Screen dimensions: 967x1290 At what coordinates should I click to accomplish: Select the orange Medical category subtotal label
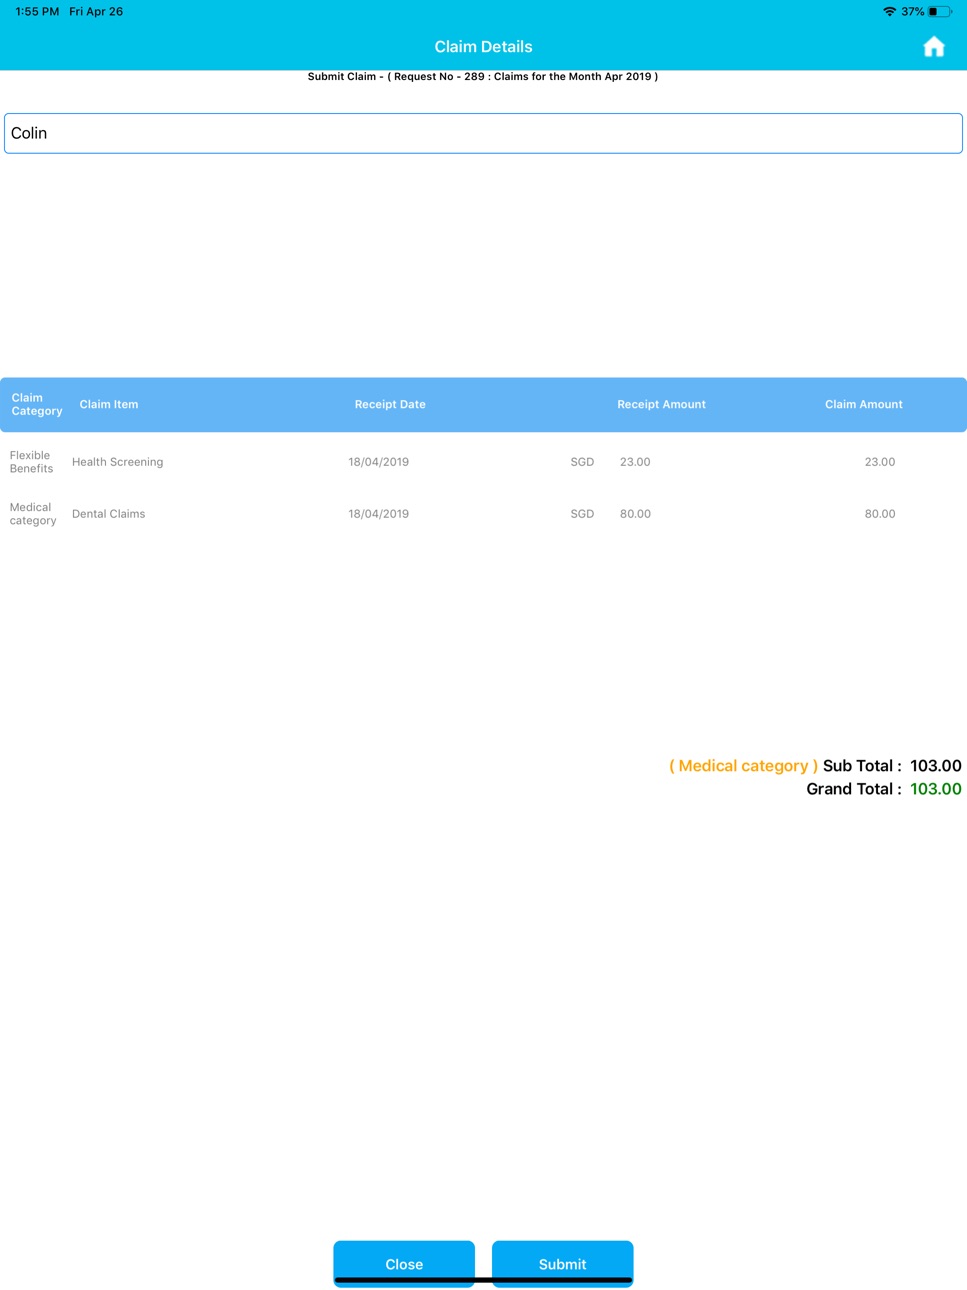click(743, 766)
